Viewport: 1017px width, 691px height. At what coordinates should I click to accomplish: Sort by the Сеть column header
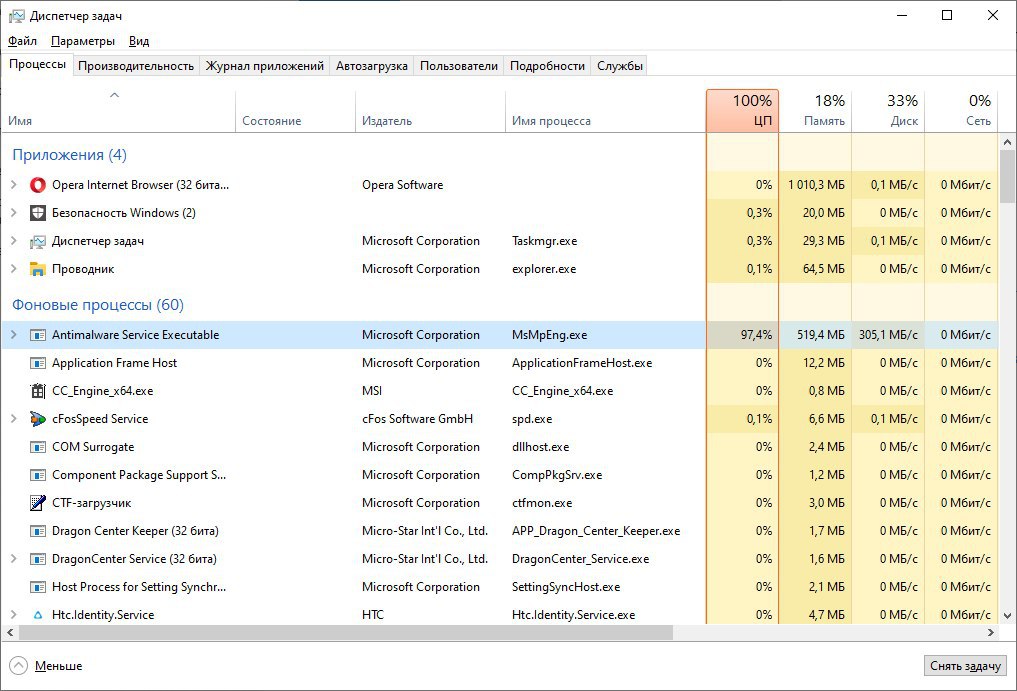click(x=961, y=111)
